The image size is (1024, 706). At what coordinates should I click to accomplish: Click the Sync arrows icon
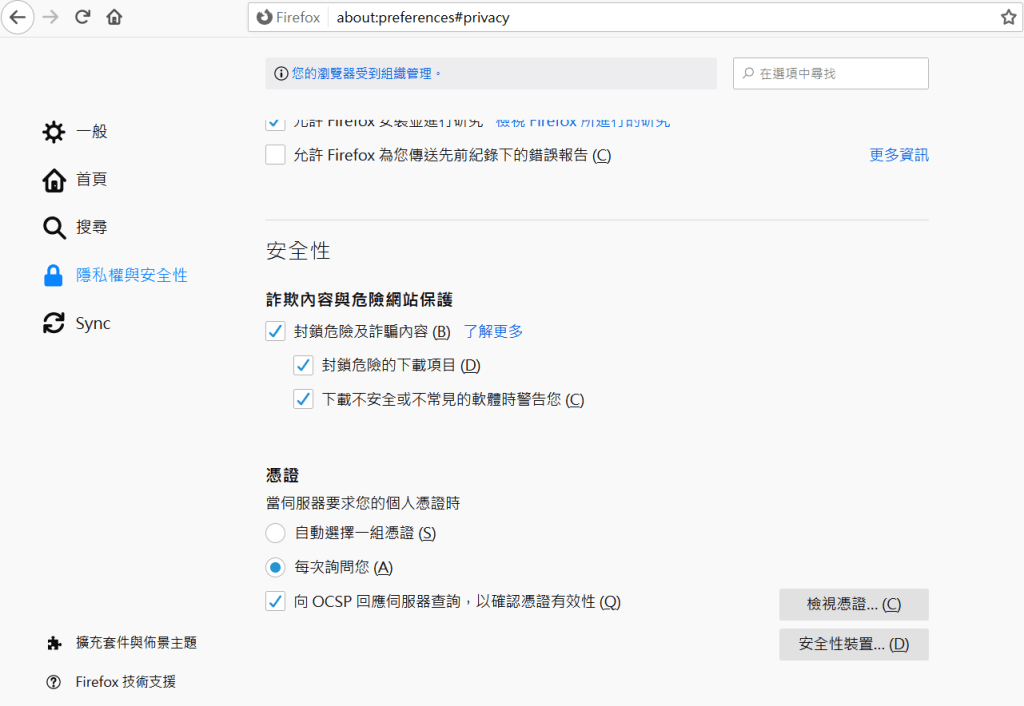point(54,324)
